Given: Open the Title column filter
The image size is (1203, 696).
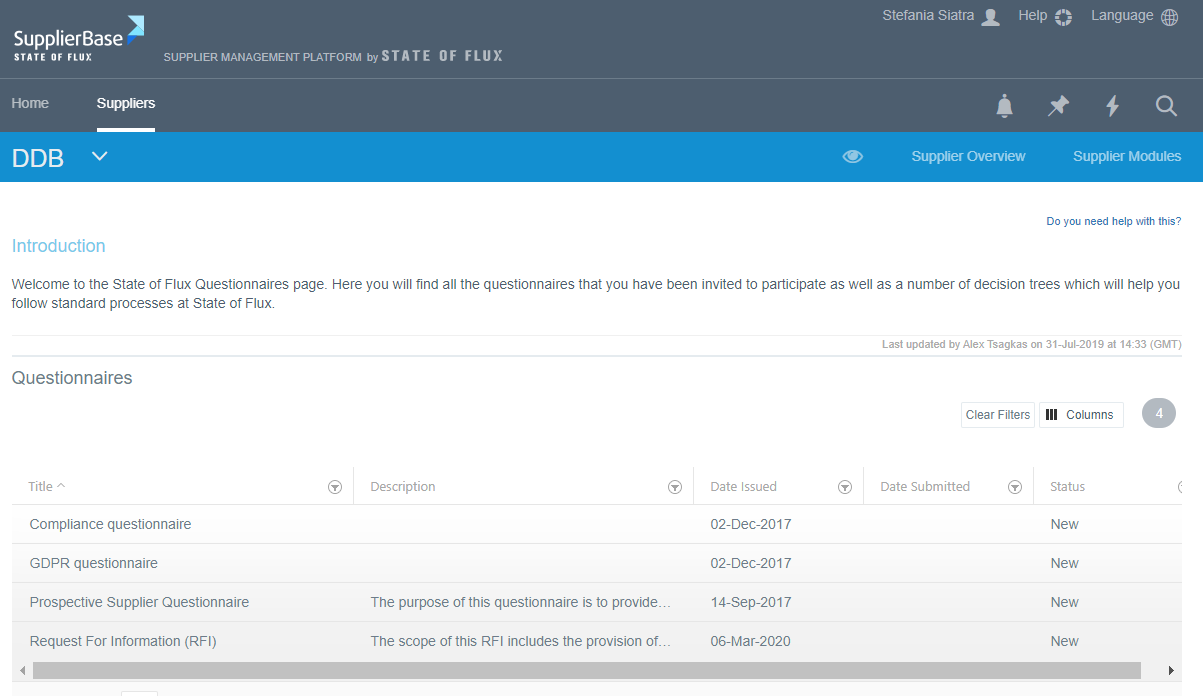Looking at the screenshot, I should tap(335, 487).
